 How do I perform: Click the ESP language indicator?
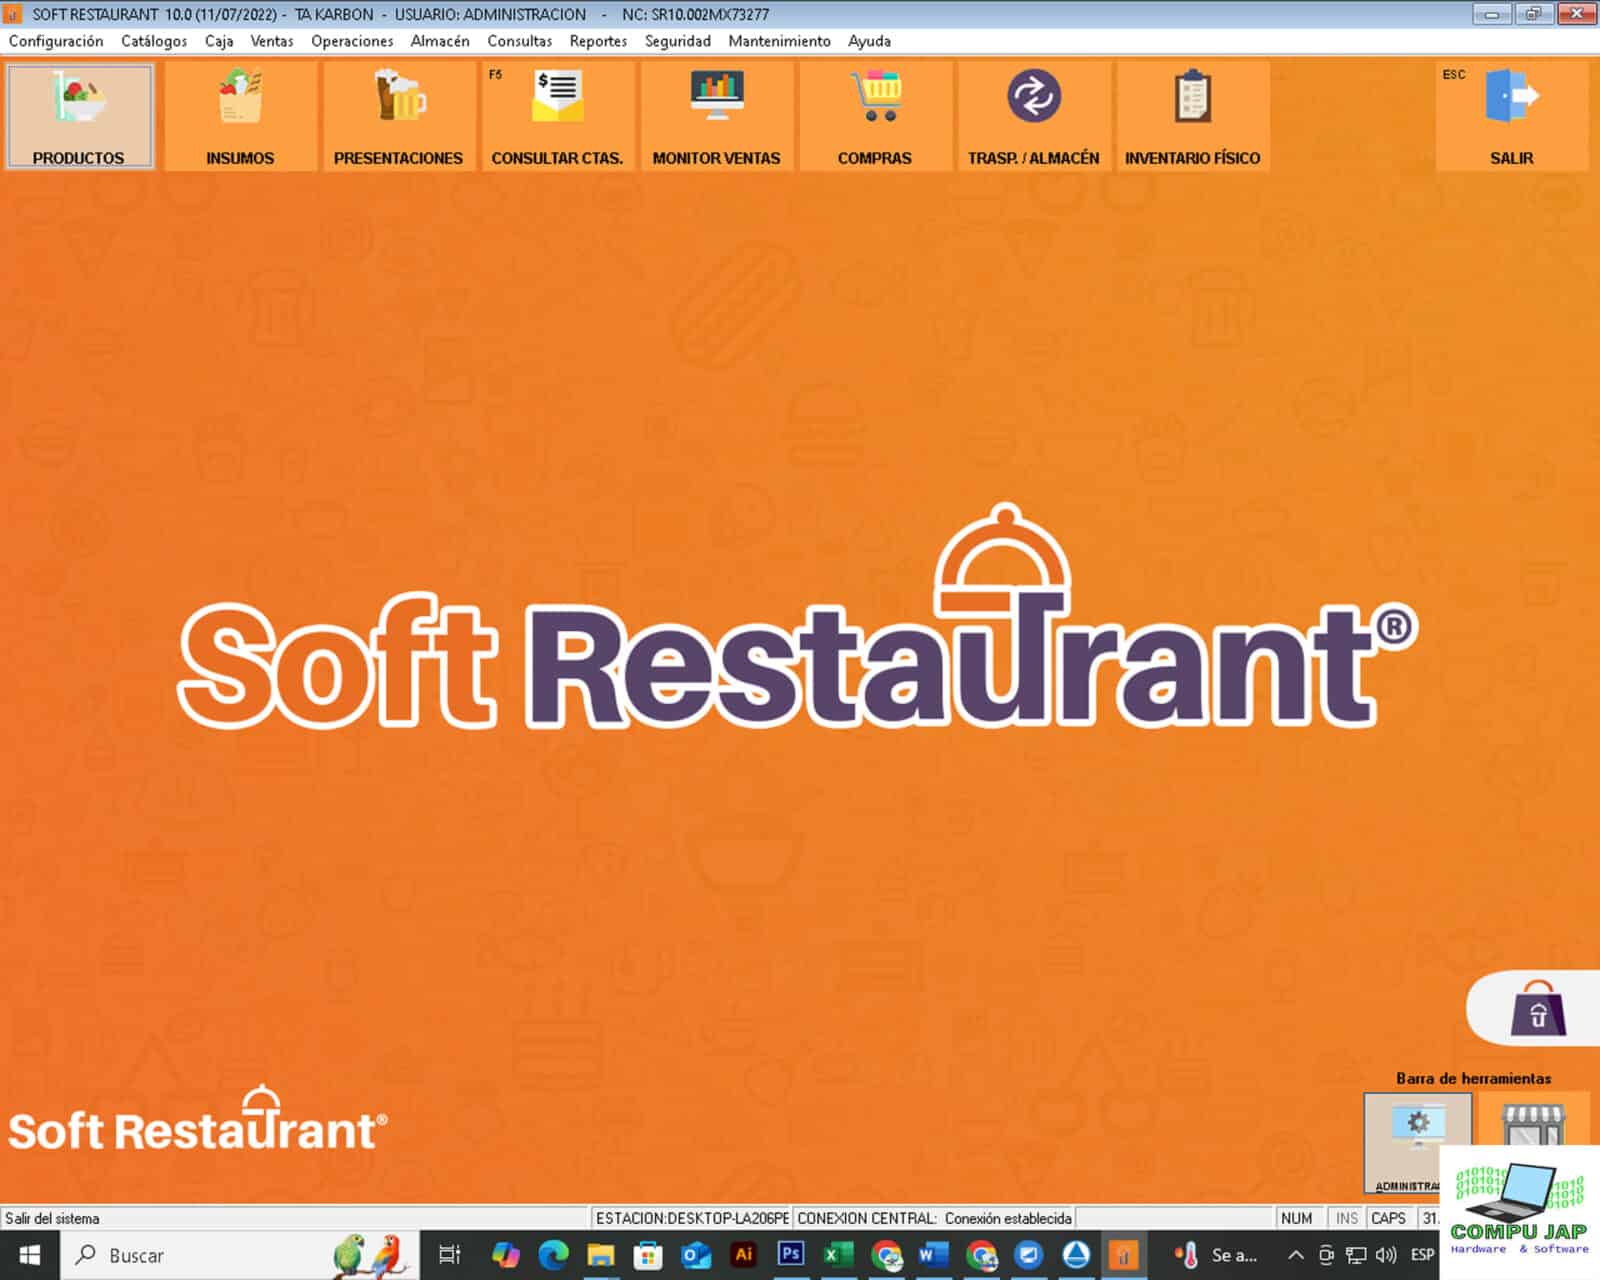click(x=1422, y=1255)
